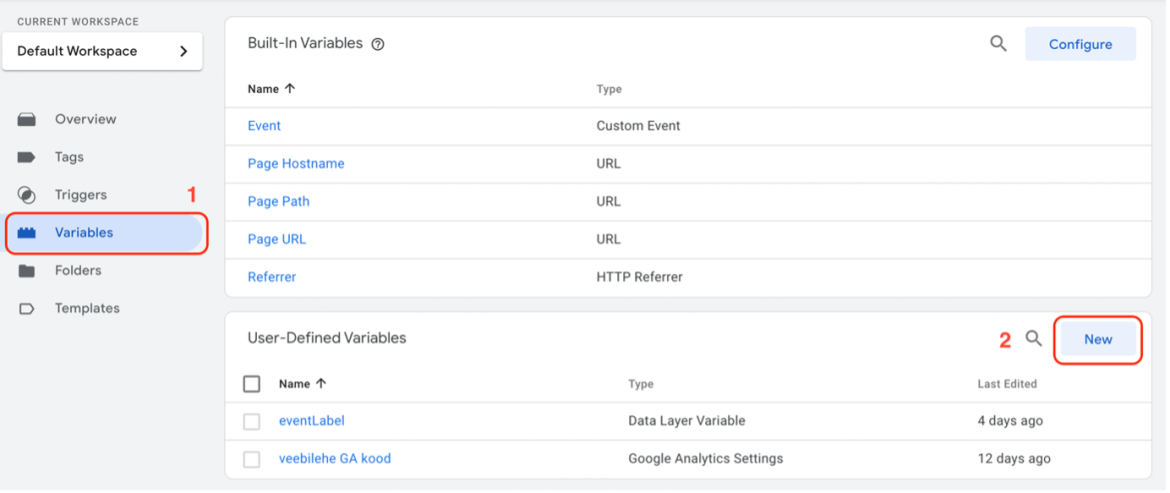
Task: Go to Folders section
Action: coord(78,271)
